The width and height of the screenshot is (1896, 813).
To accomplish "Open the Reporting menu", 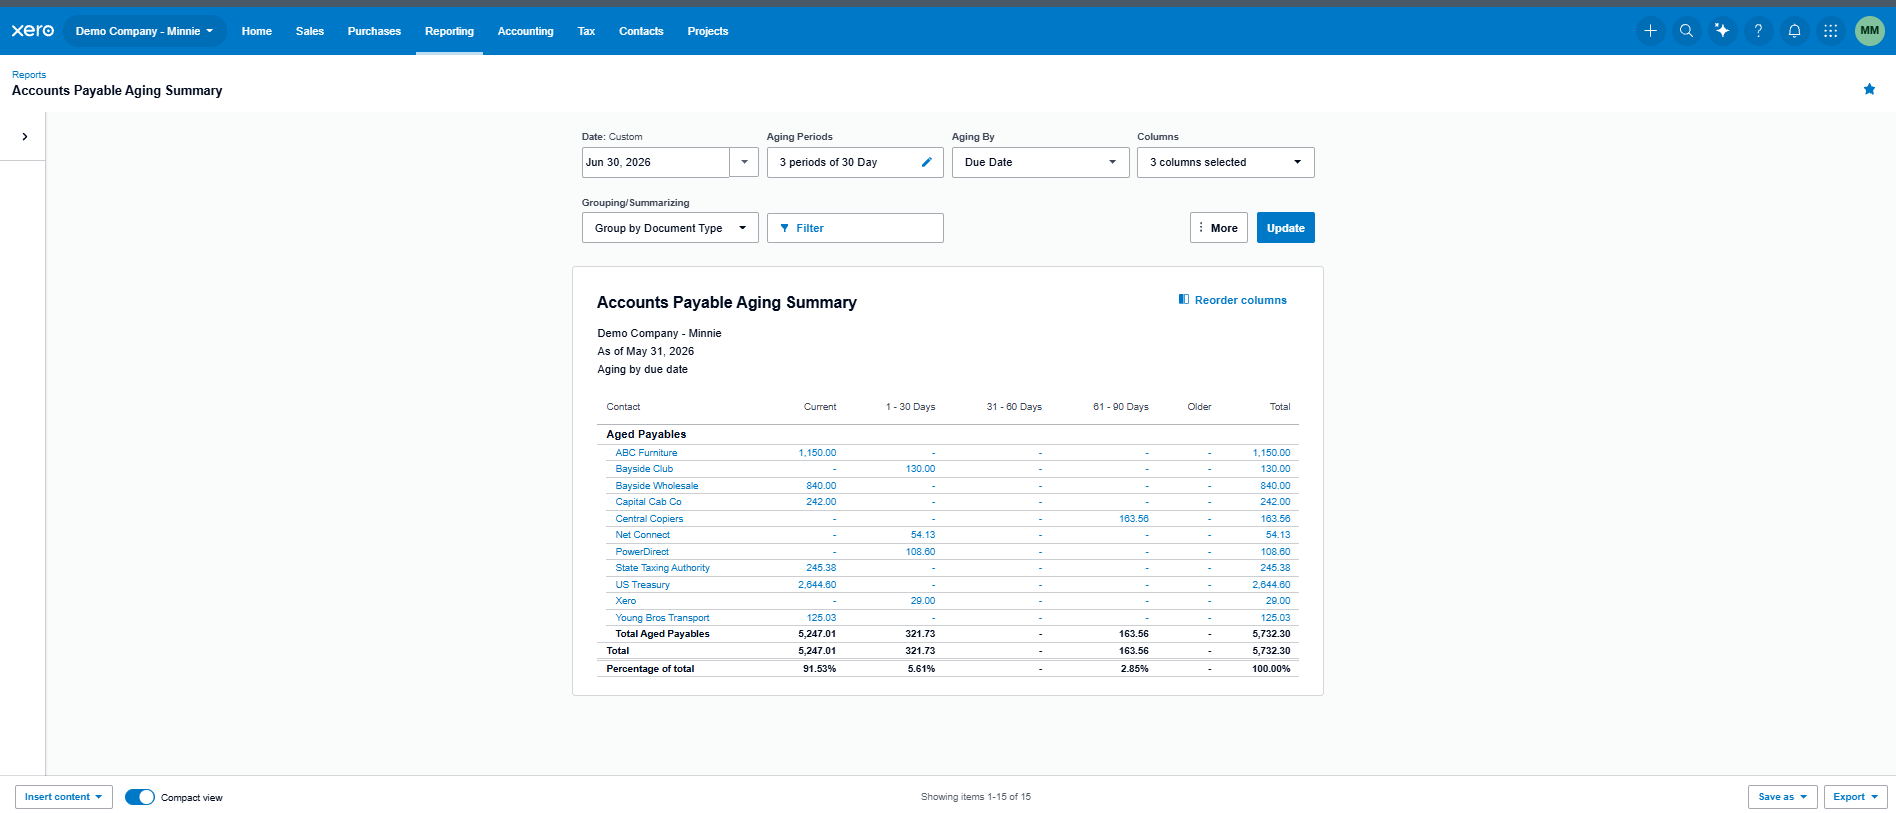I will [449, 31].
